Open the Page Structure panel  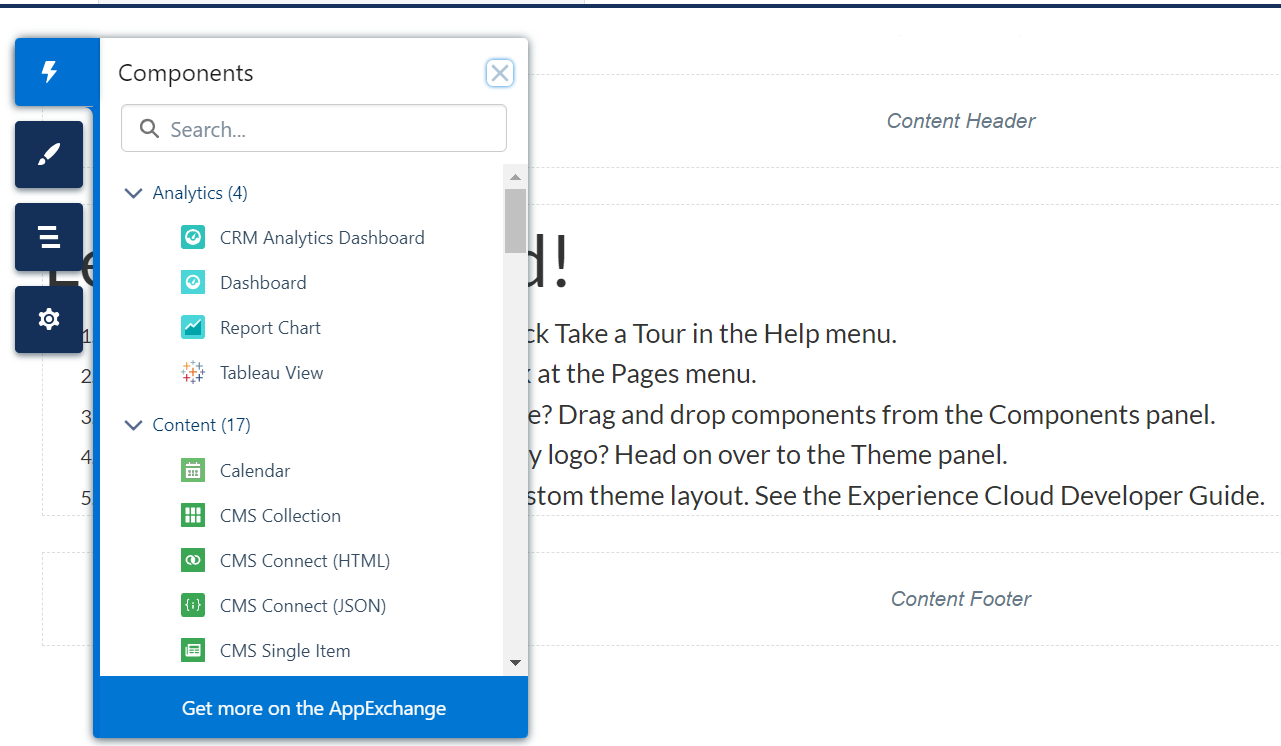coord(49,237)
